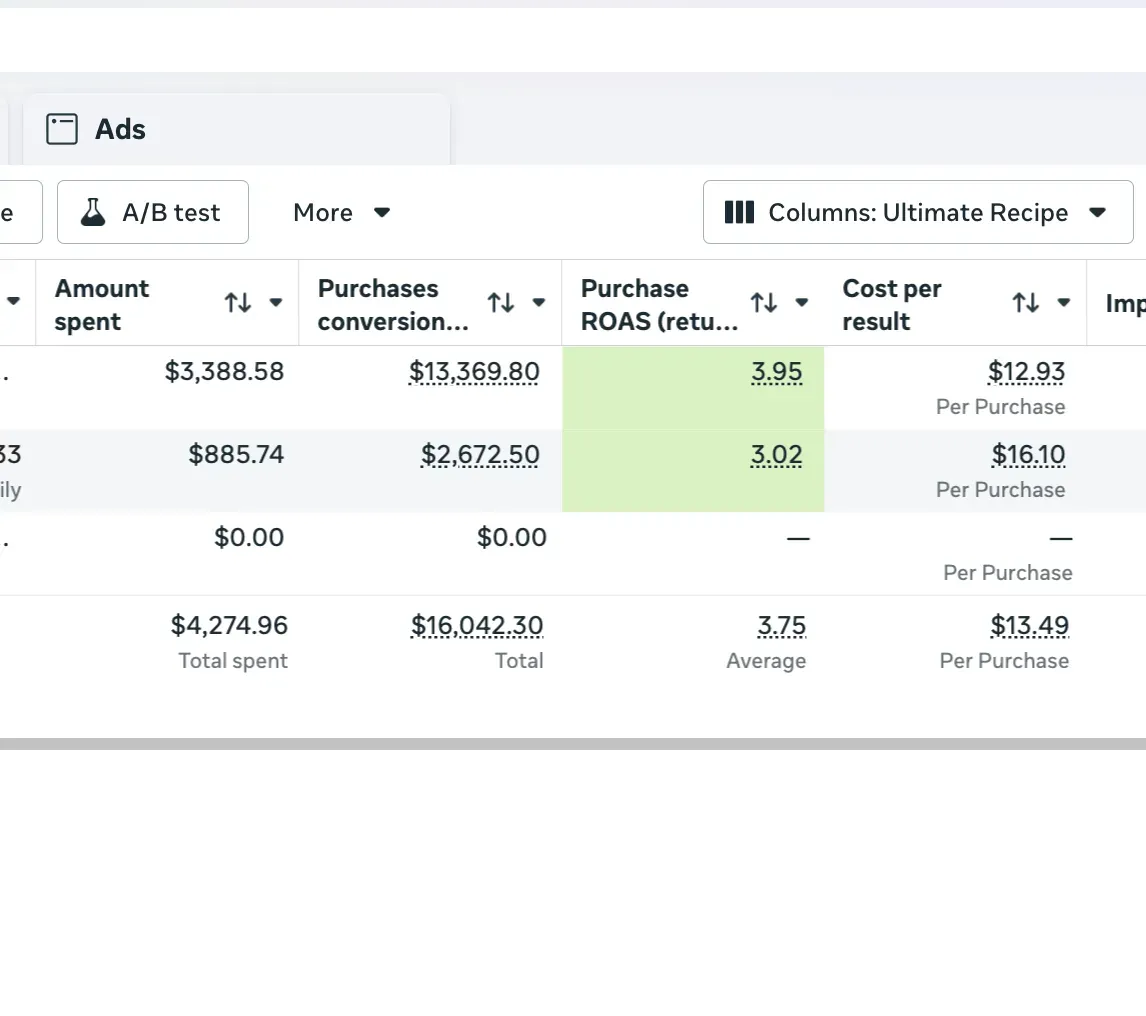Open the Ads tab
This screenshot has height=1016, width=1146.
coord(236,129)
